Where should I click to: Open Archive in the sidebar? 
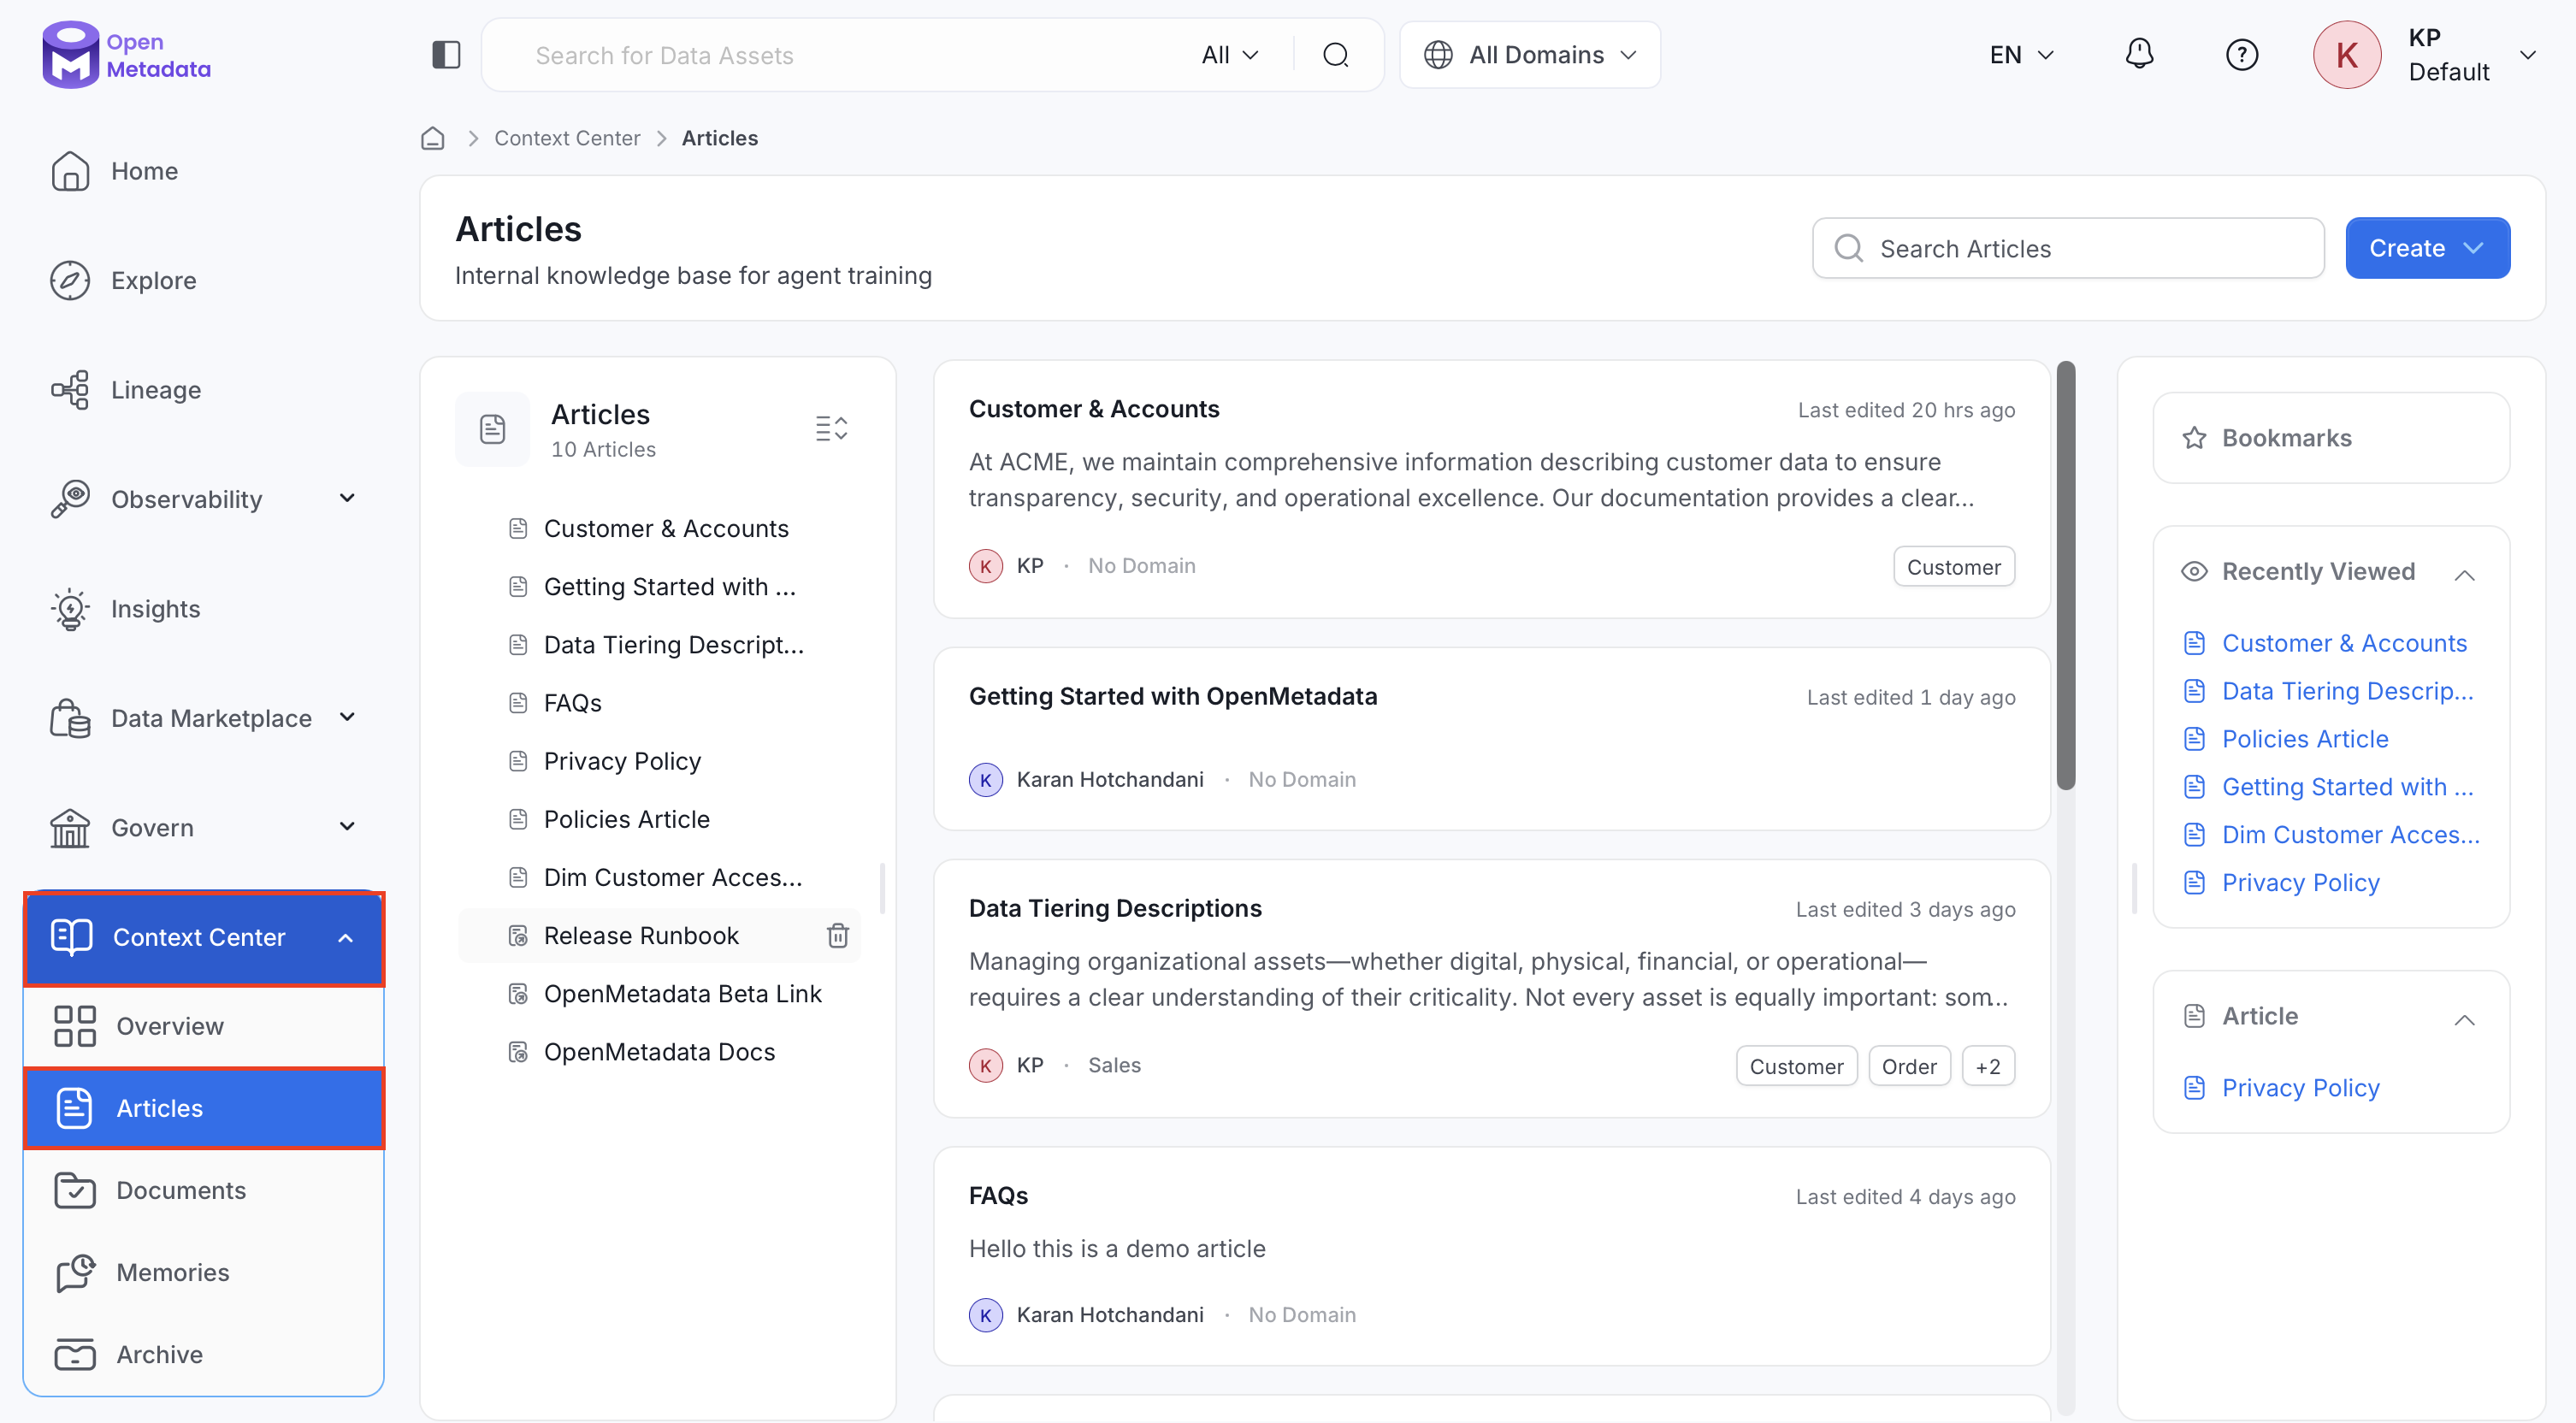203,1354
